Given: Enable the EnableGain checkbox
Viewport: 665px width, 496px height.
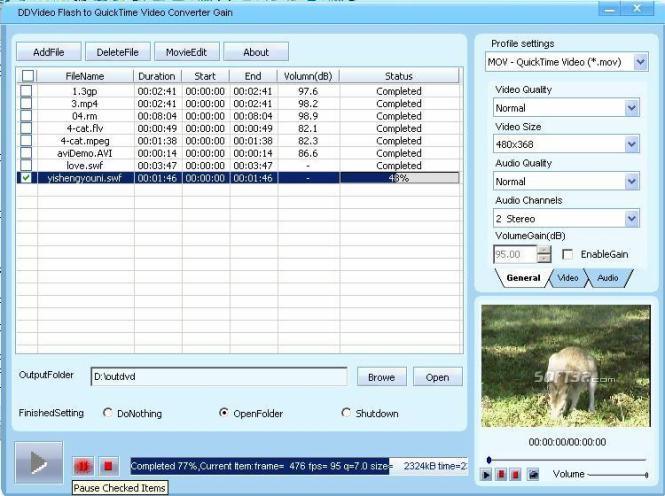Looking at the screenshot, I should (x=567, y=254).
